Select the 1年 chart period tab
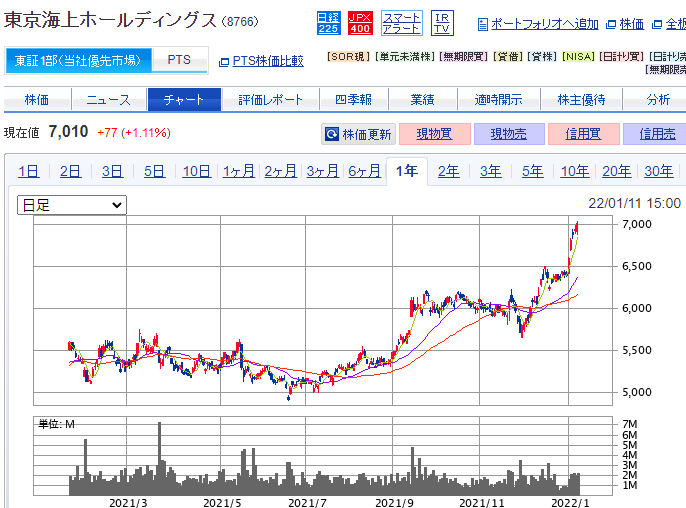686x508 pixels. [407, 171]
